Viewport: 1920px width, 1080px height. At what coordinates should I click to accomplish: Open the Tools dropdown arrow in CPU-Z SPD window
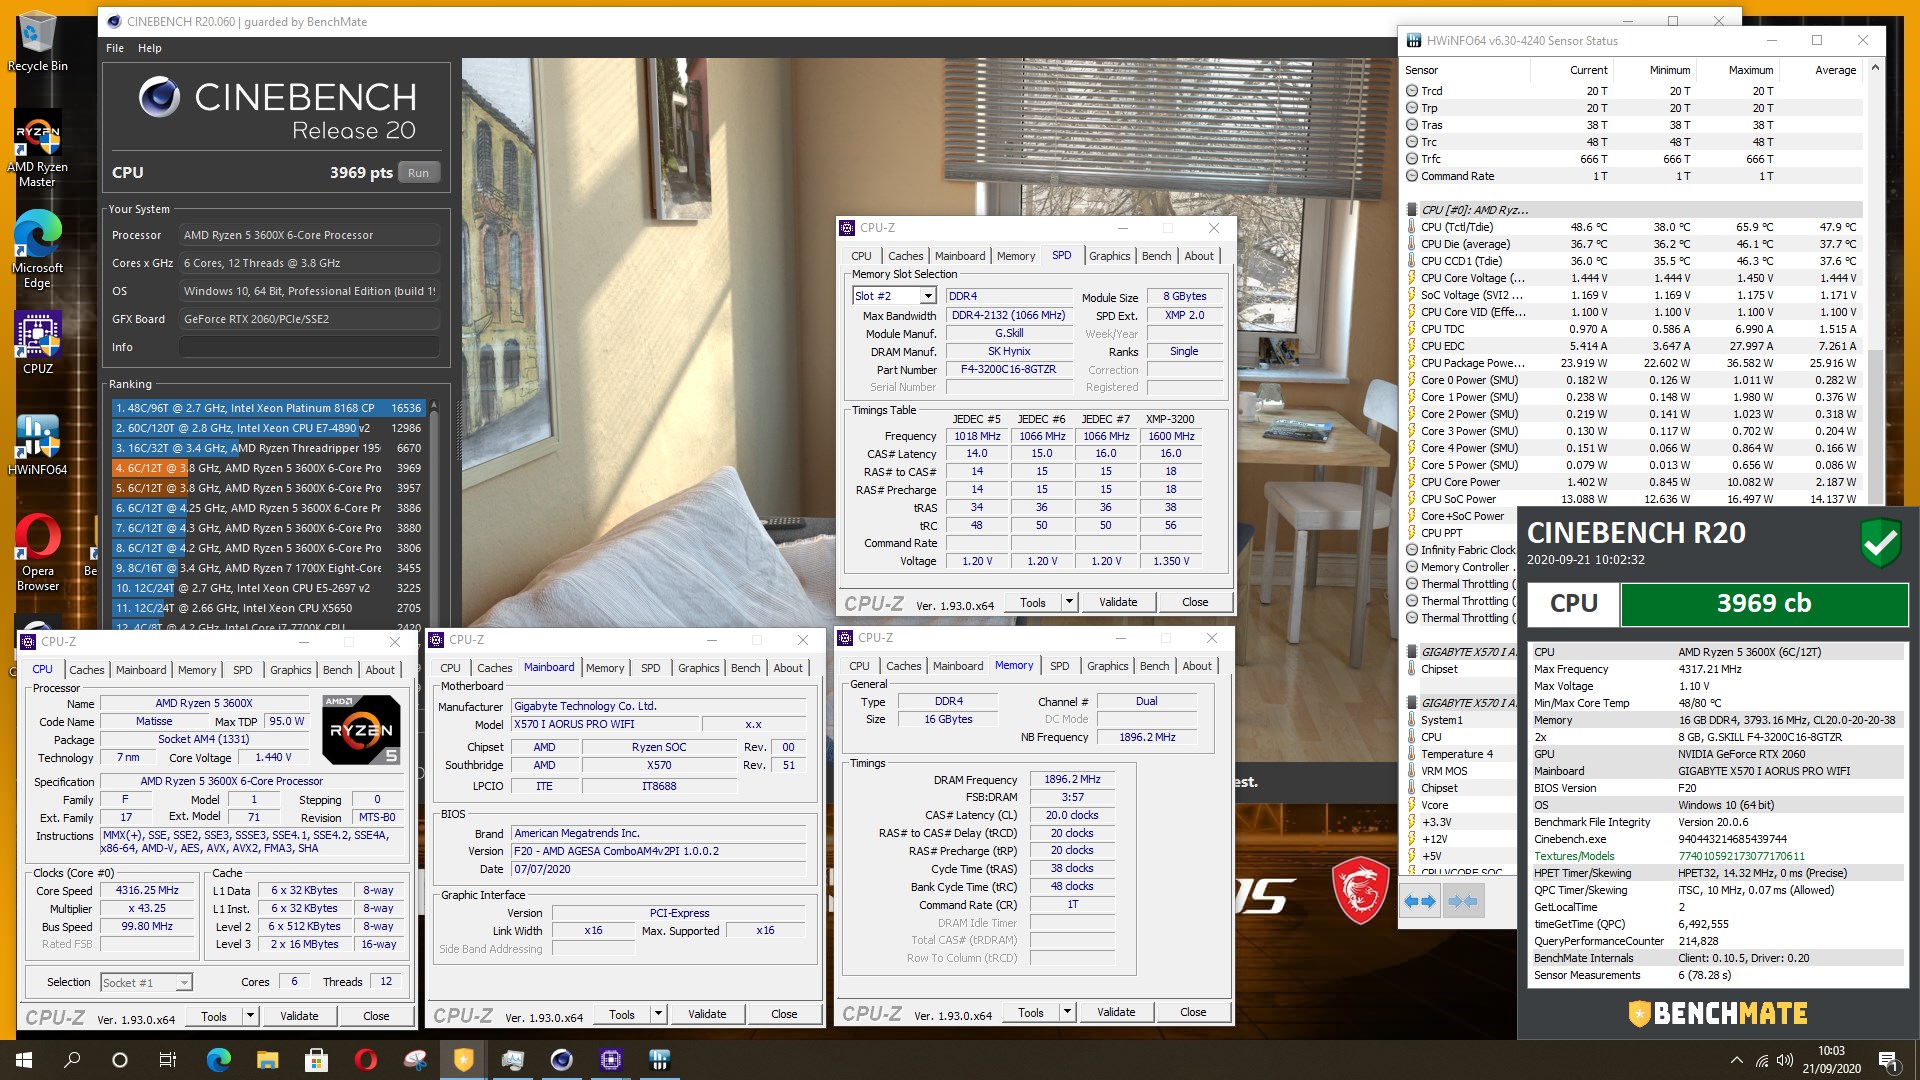coord(1069,602)
